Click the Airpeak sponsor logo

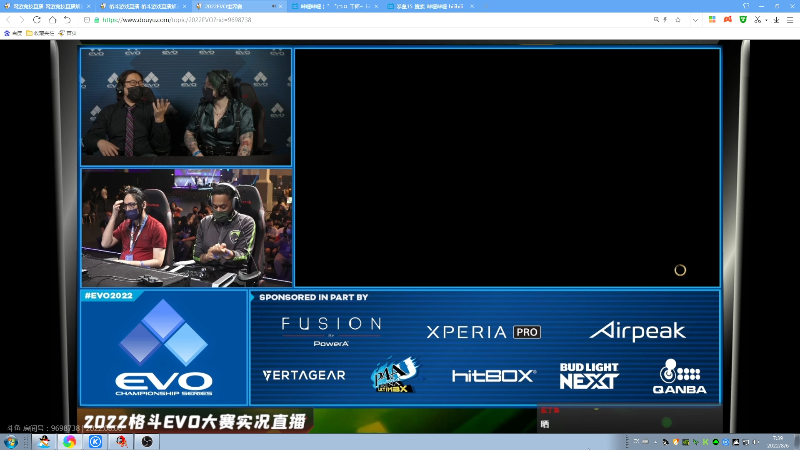637,331
